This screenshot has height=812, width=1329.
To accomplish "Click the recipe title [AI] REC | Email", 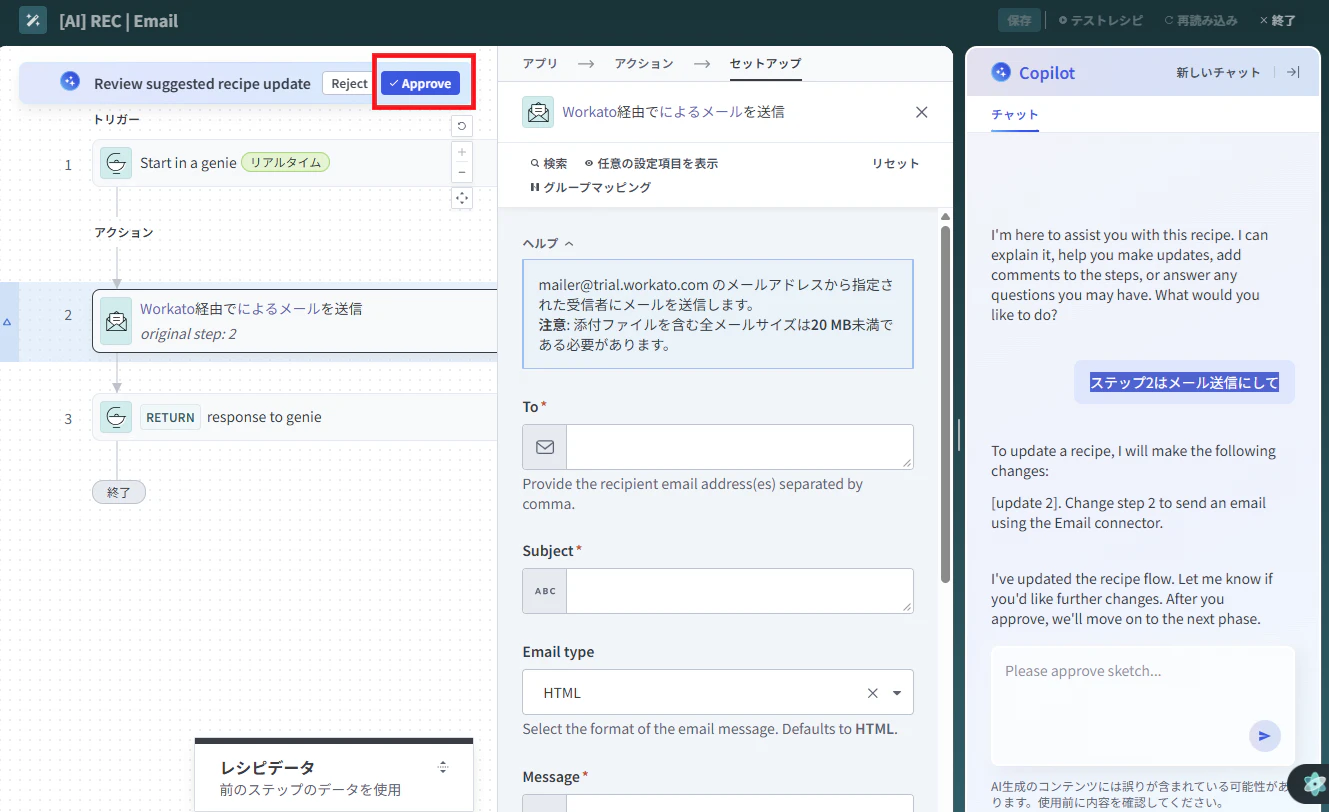I will [119, 20].
